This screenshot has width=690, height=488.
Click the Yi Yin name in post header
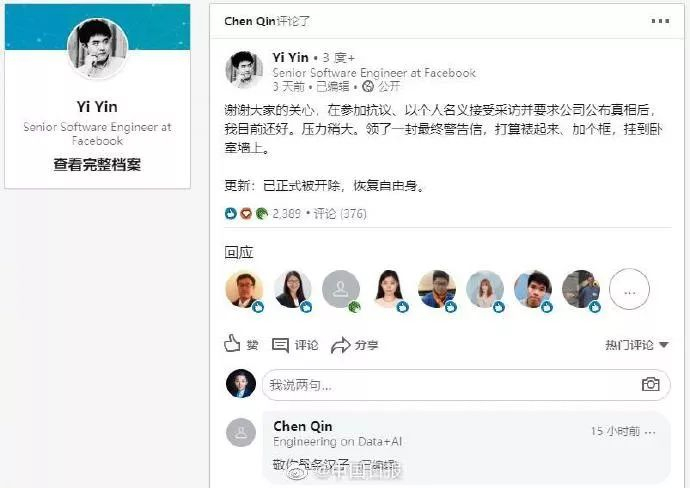click(x=291, y=58)
